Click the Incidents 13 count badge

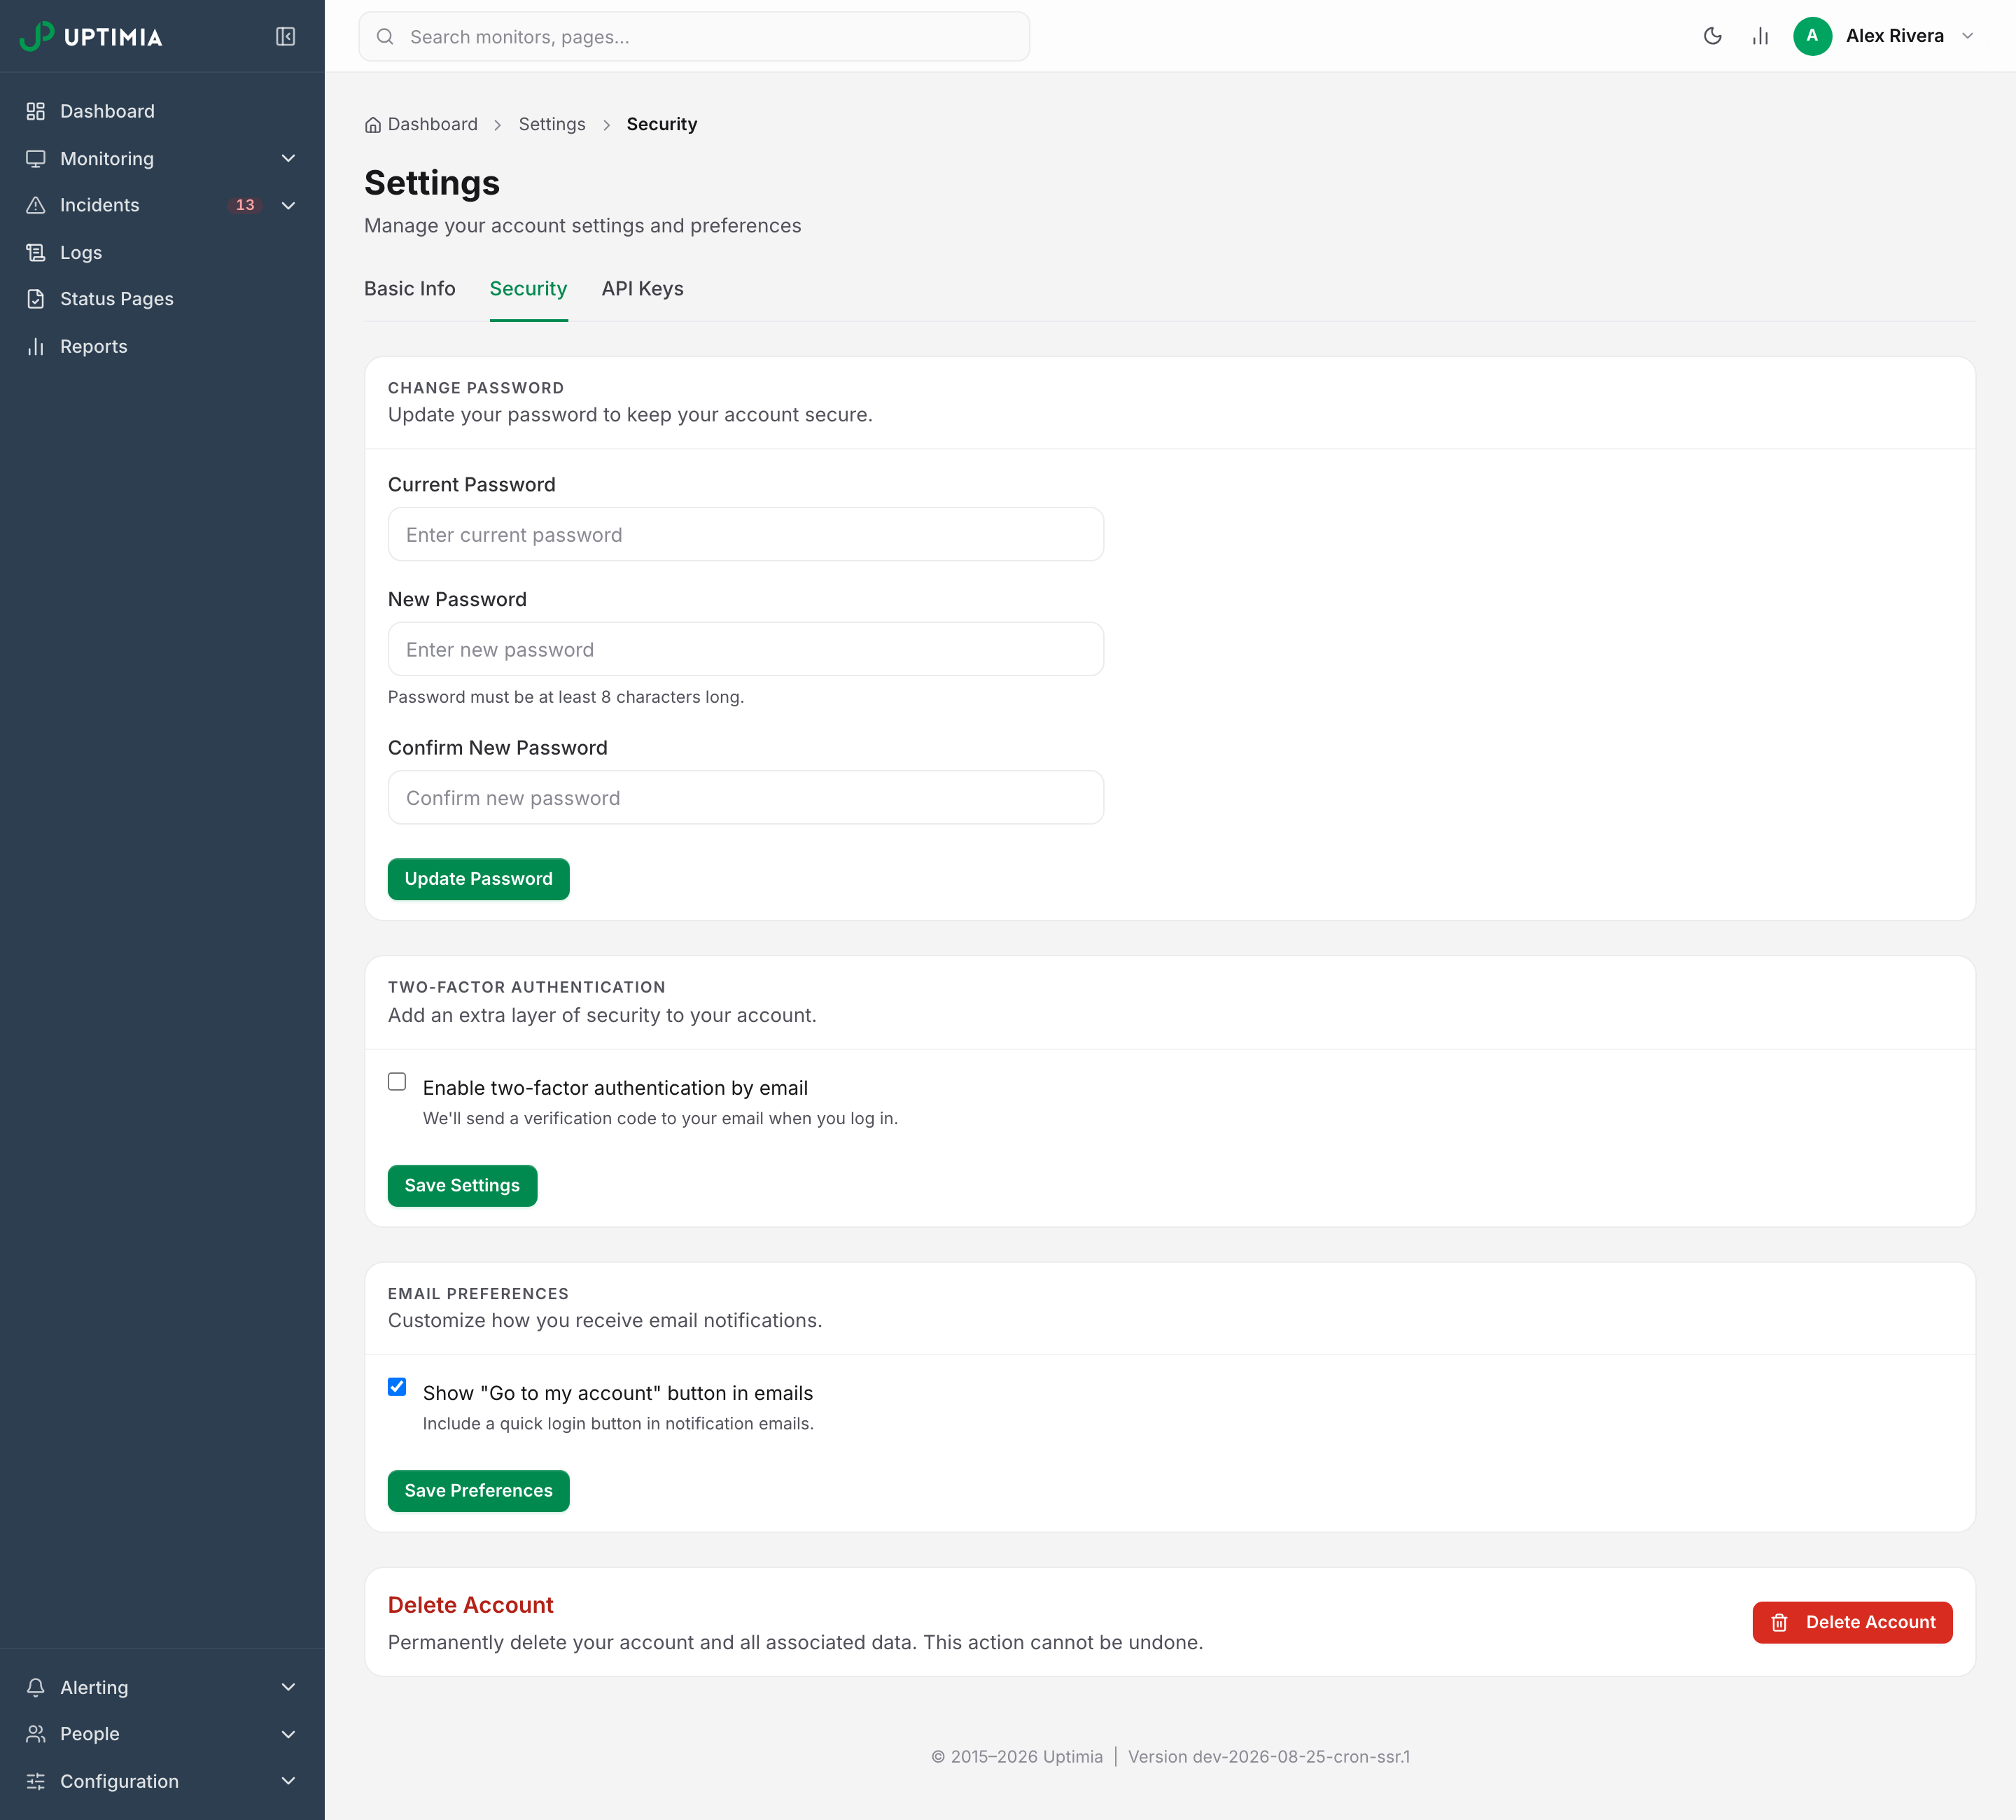point(245,205)
